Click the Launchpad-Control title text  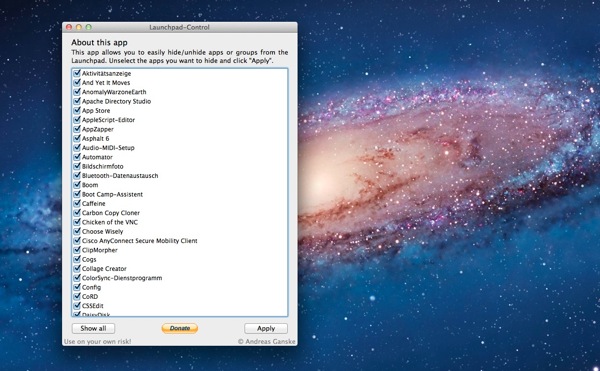pos(179,27)
